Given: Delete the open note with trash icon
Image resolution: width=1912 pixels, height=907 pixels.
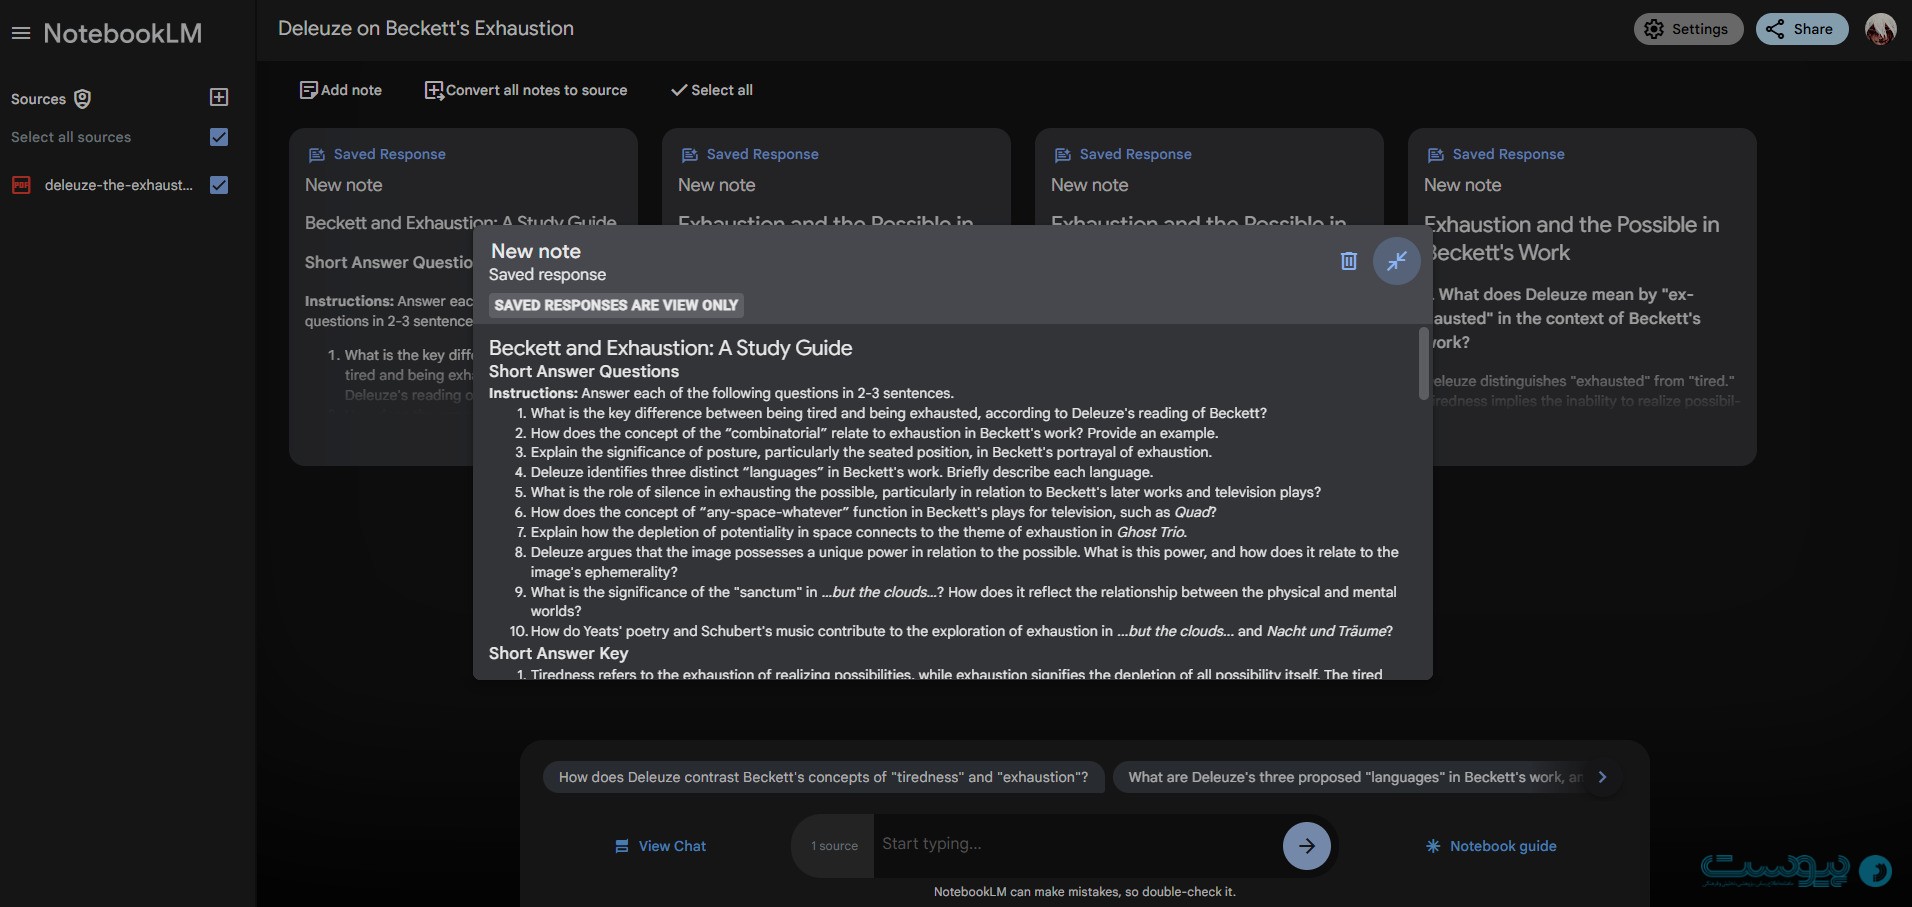Looking at the screenshot, I should [1348, 261].
